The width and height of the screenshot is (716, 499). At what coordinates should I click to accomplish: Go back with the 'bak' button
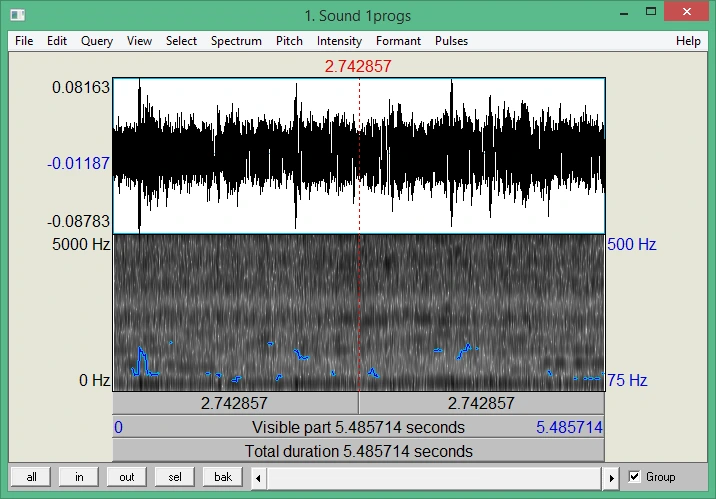click(222, 477)
